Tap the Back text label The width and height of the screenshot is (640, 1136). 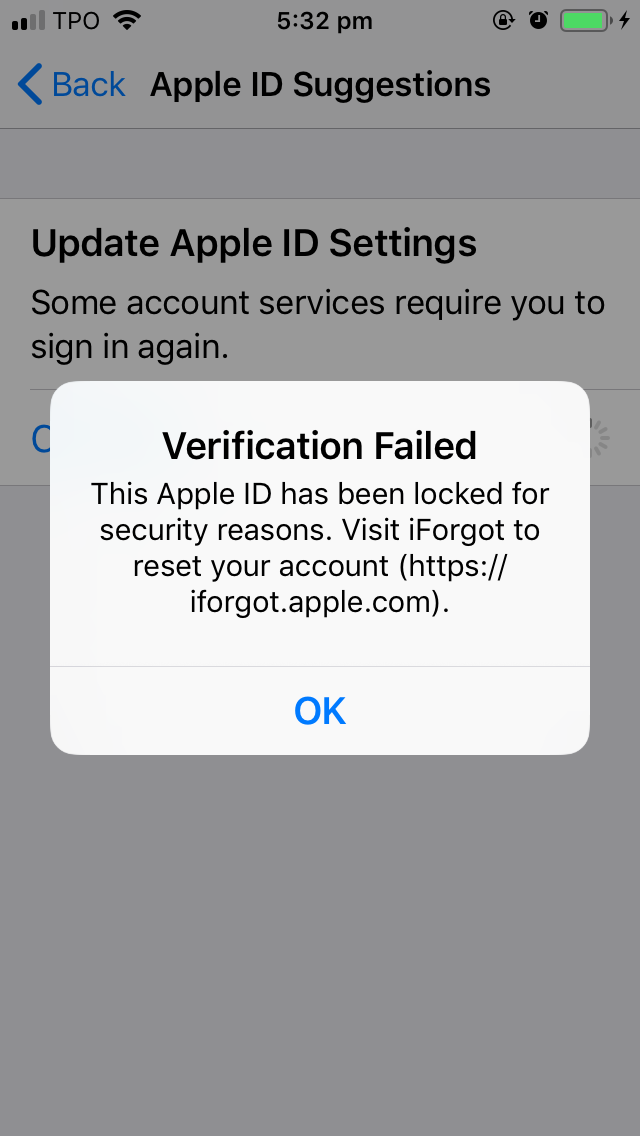[88, 85]
